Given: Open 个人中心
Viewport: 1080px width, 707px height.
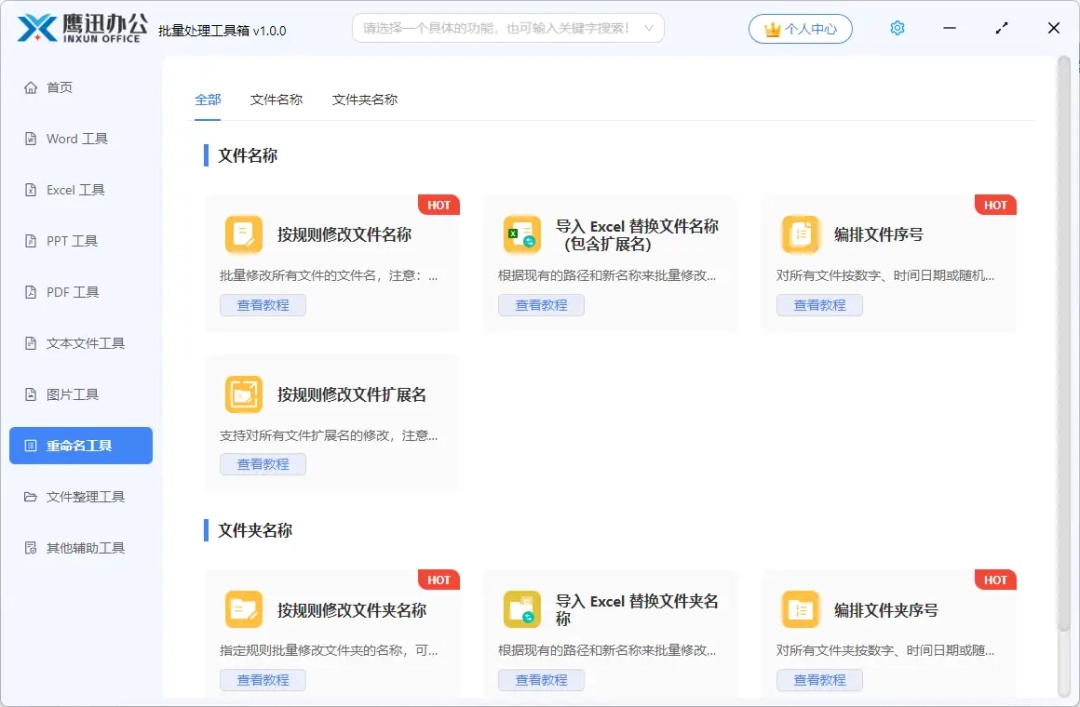Looking at the screenshot, I should 800,28.
